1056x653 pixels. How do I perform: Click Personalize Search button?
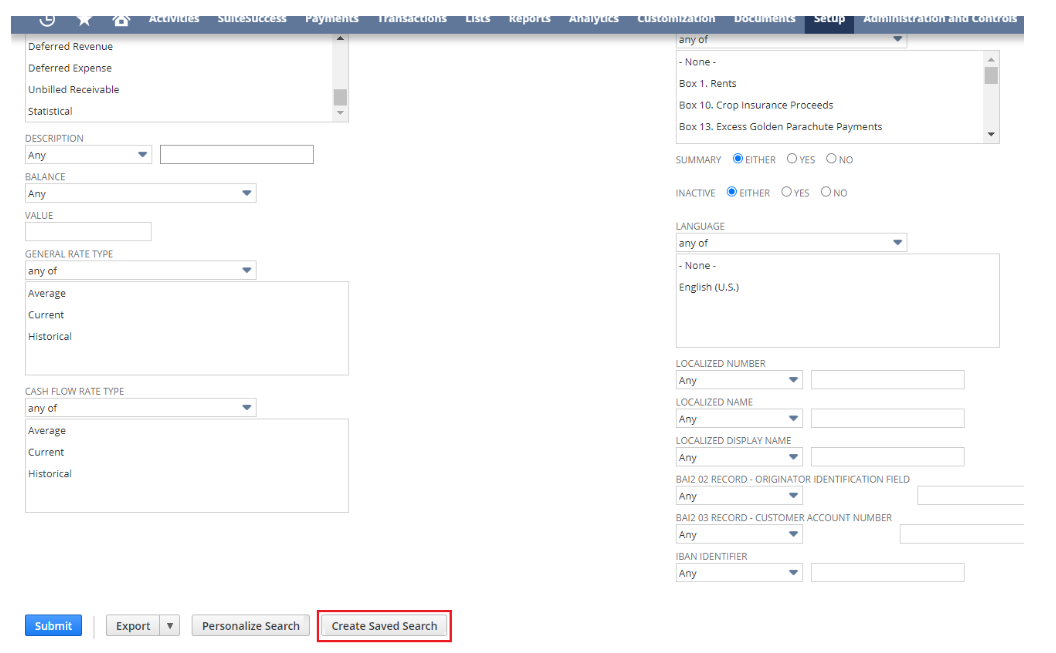tap(251, 625)
